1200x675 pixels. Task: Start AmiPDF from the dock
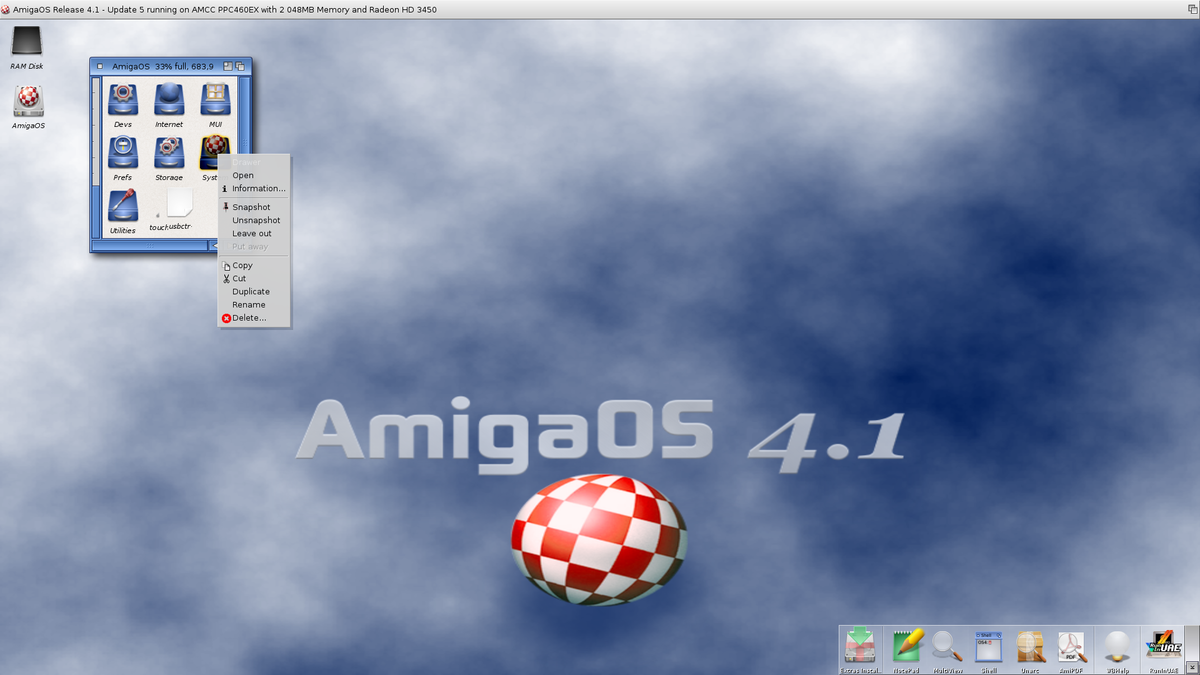coord(1072,646)
